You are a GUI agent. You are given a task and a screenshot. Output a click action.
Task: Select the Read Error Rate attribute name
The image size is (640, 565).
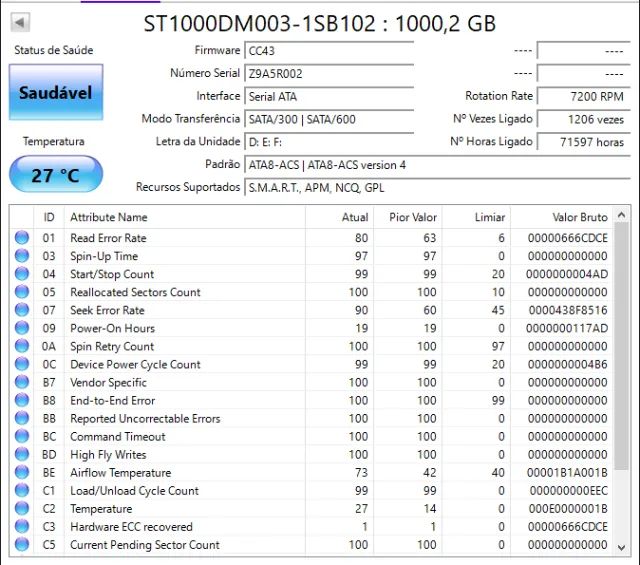tap(108, 238)
